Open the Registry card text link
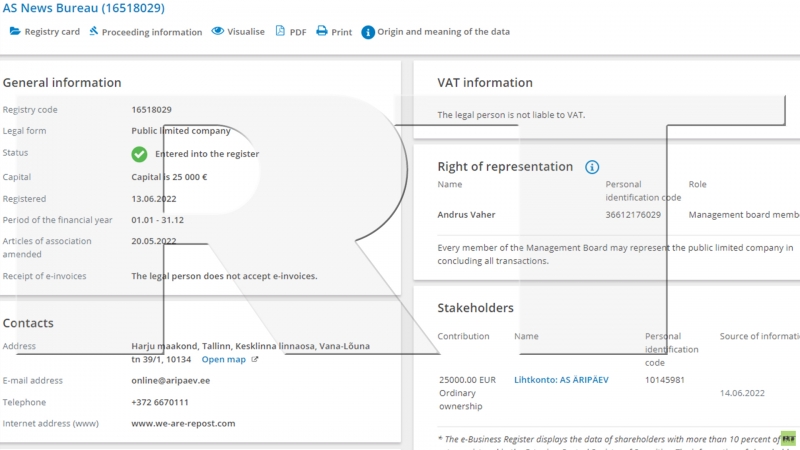This screenshot has width=800, height=450. (52, 32)
